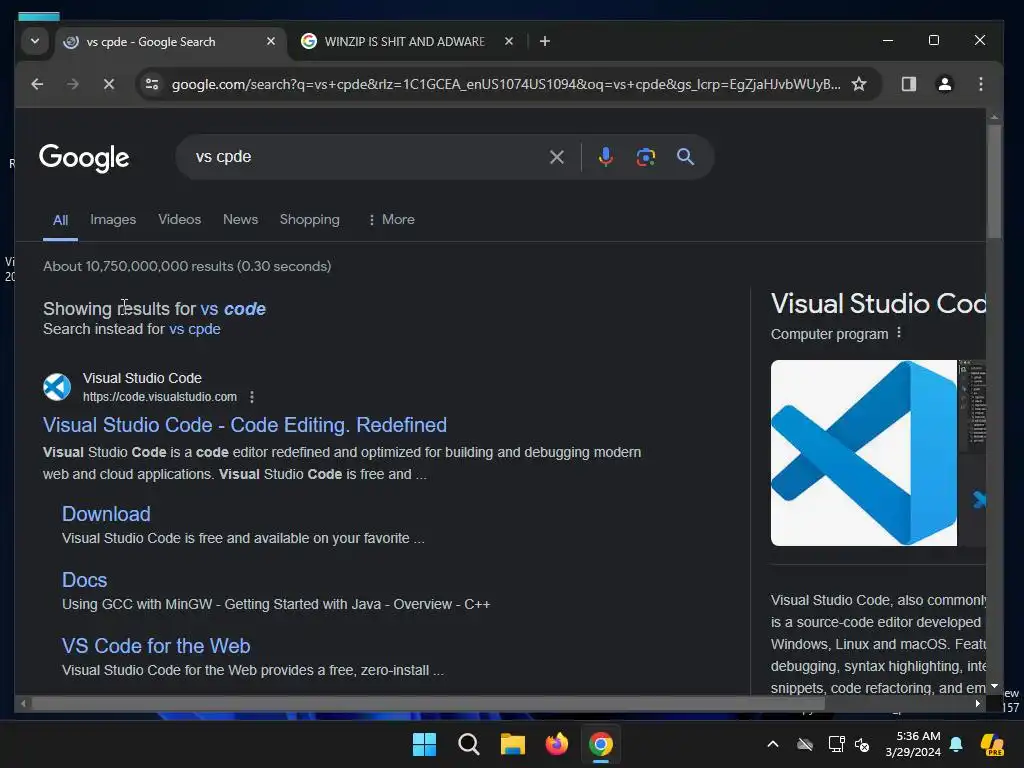View site information icon in address bar
Image resolution: width=1024 pixels, height=768 pixels.
pyautogui.click(x=152, y=84)
